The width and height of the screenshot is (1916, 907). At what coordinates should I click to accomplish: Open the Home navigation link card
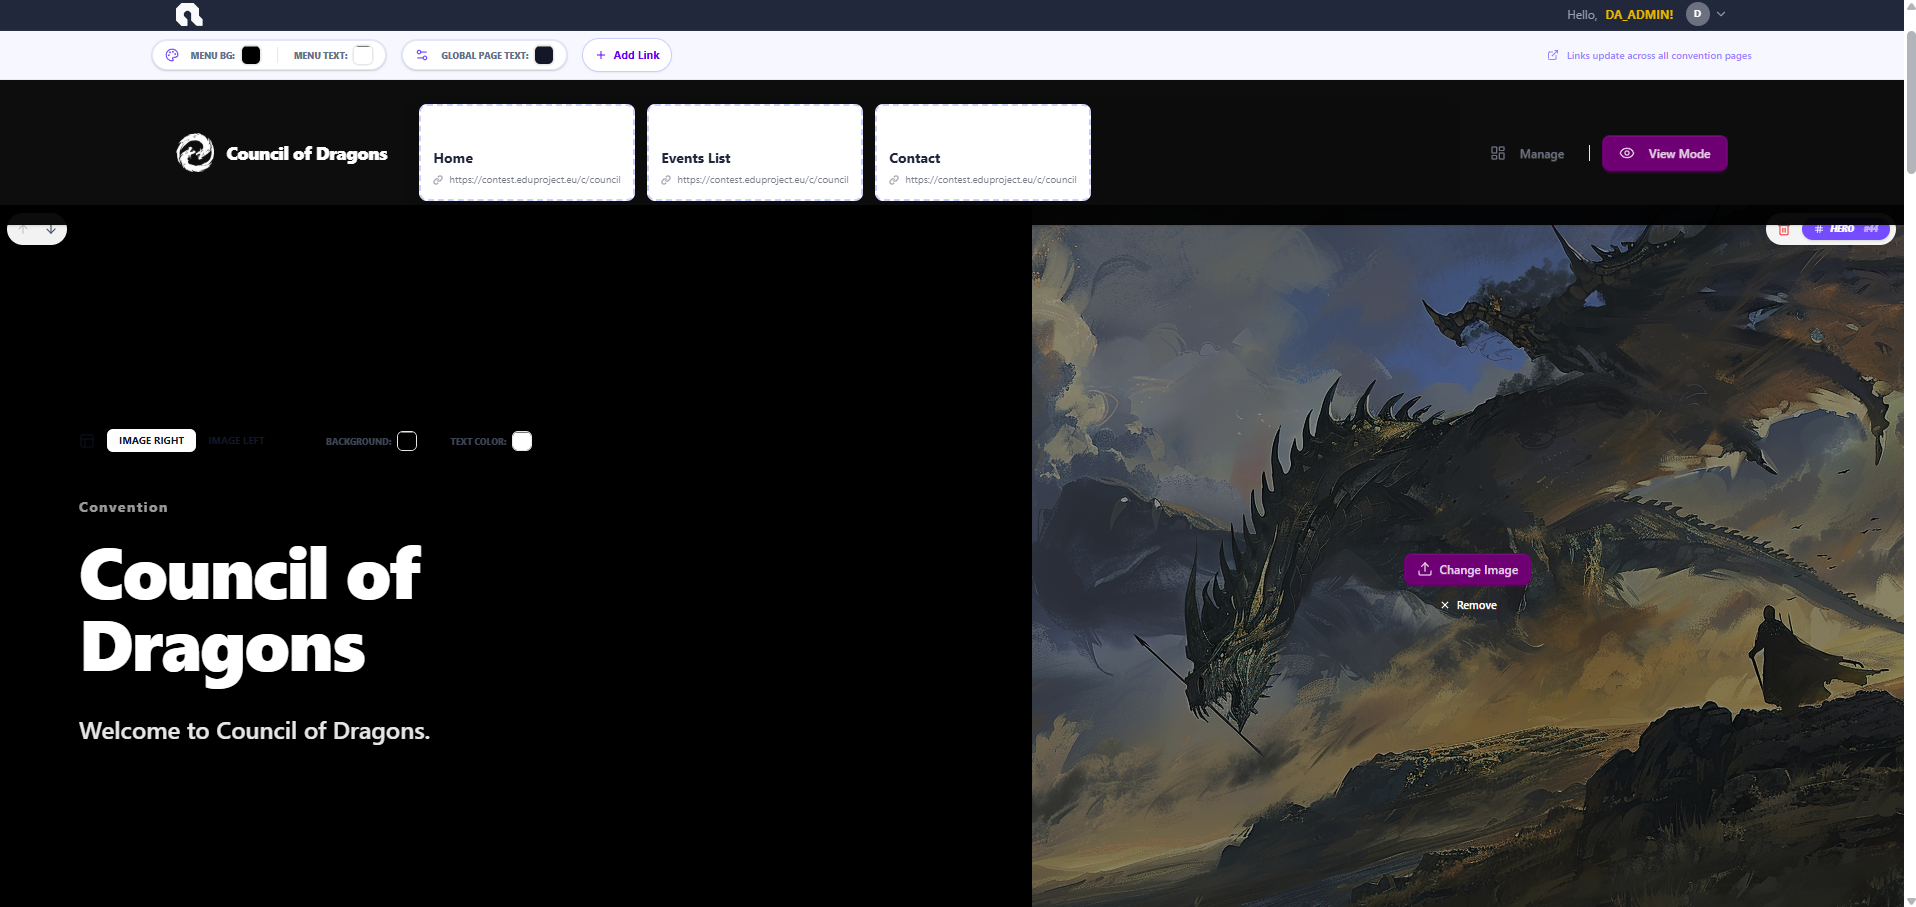click(526, 152)
